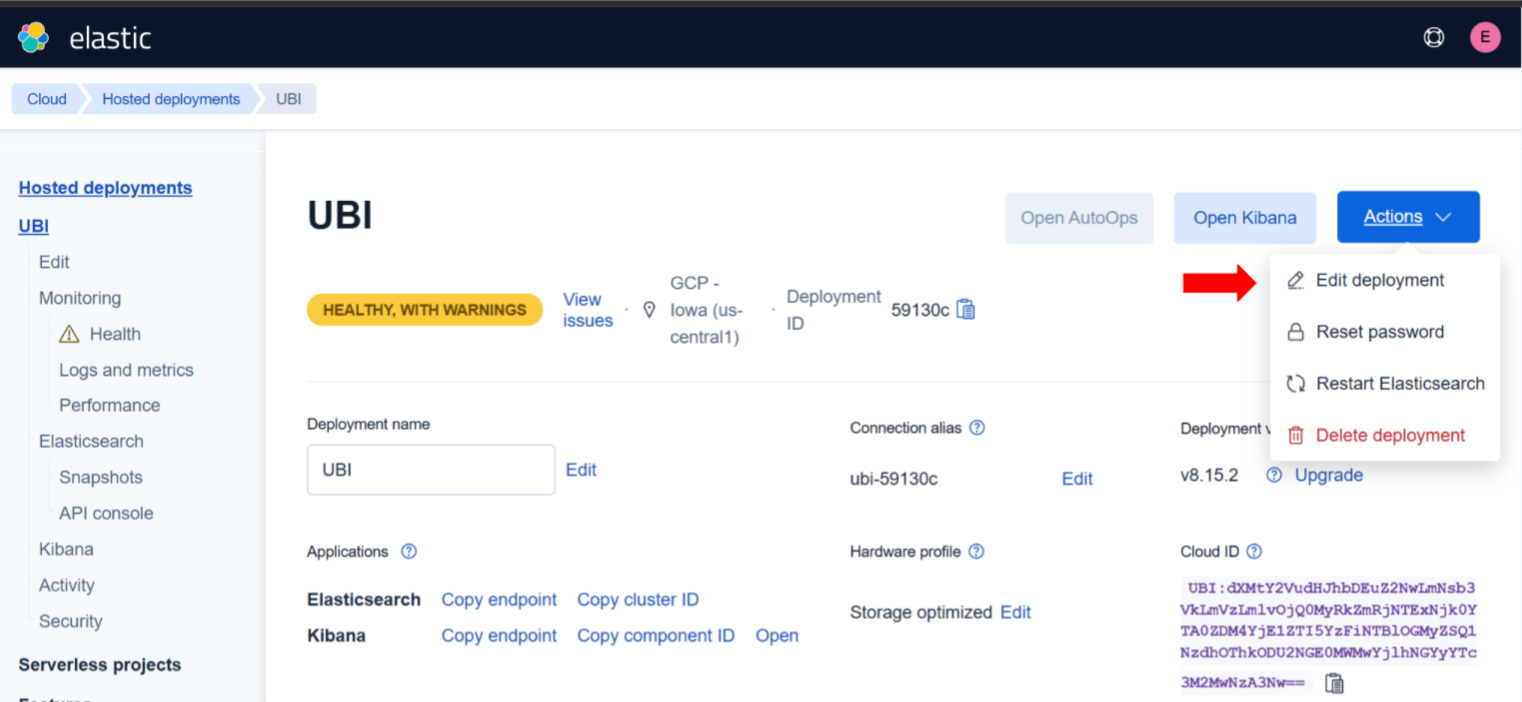This screenshot has width=1522, height=702.
Task: Open Health in the sidebar
Action: click(x=115, y=334)
